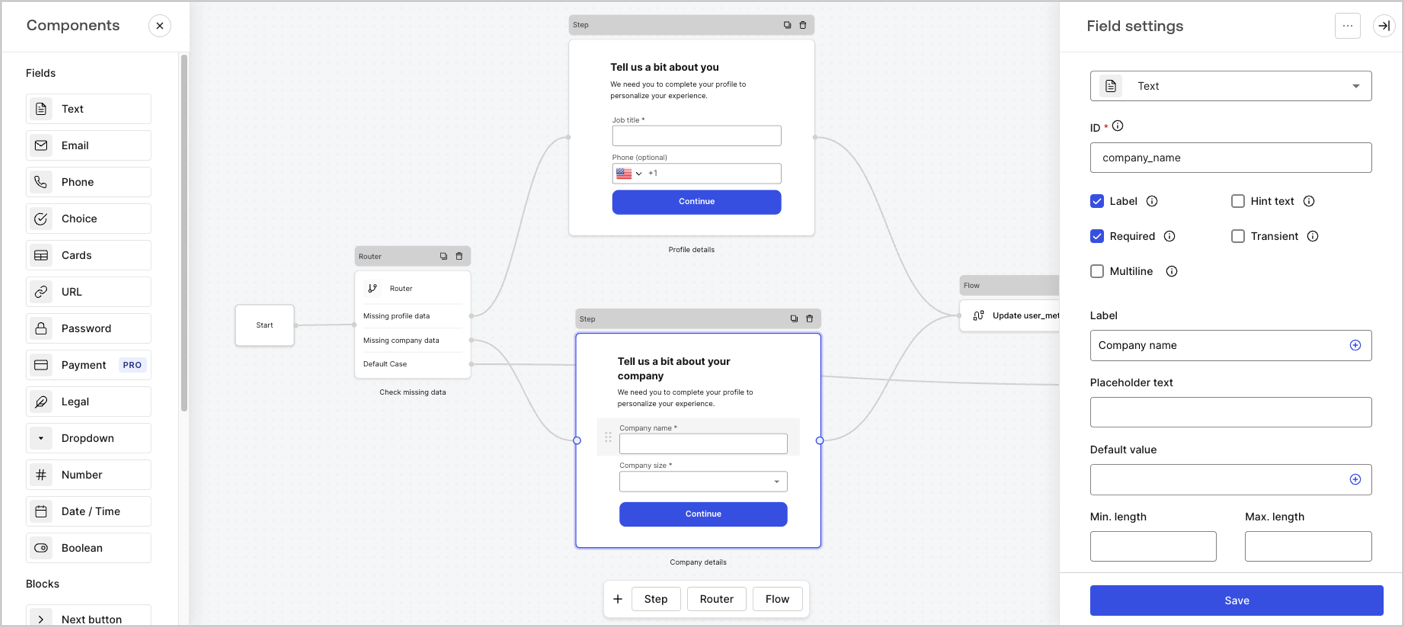Enable the Hint text checkbox
Image resolution: width=1404 pixels, height=627 pixels.
1237,201
